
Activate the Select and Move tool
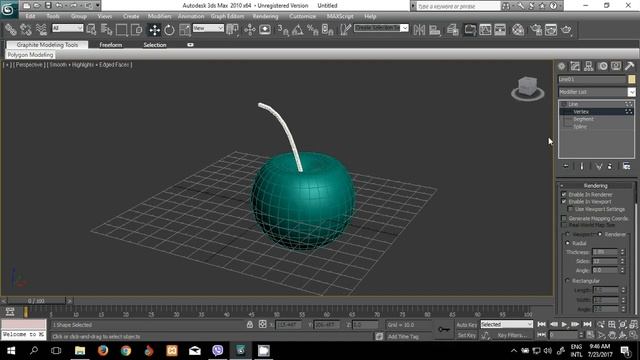(x=154, y=30)
